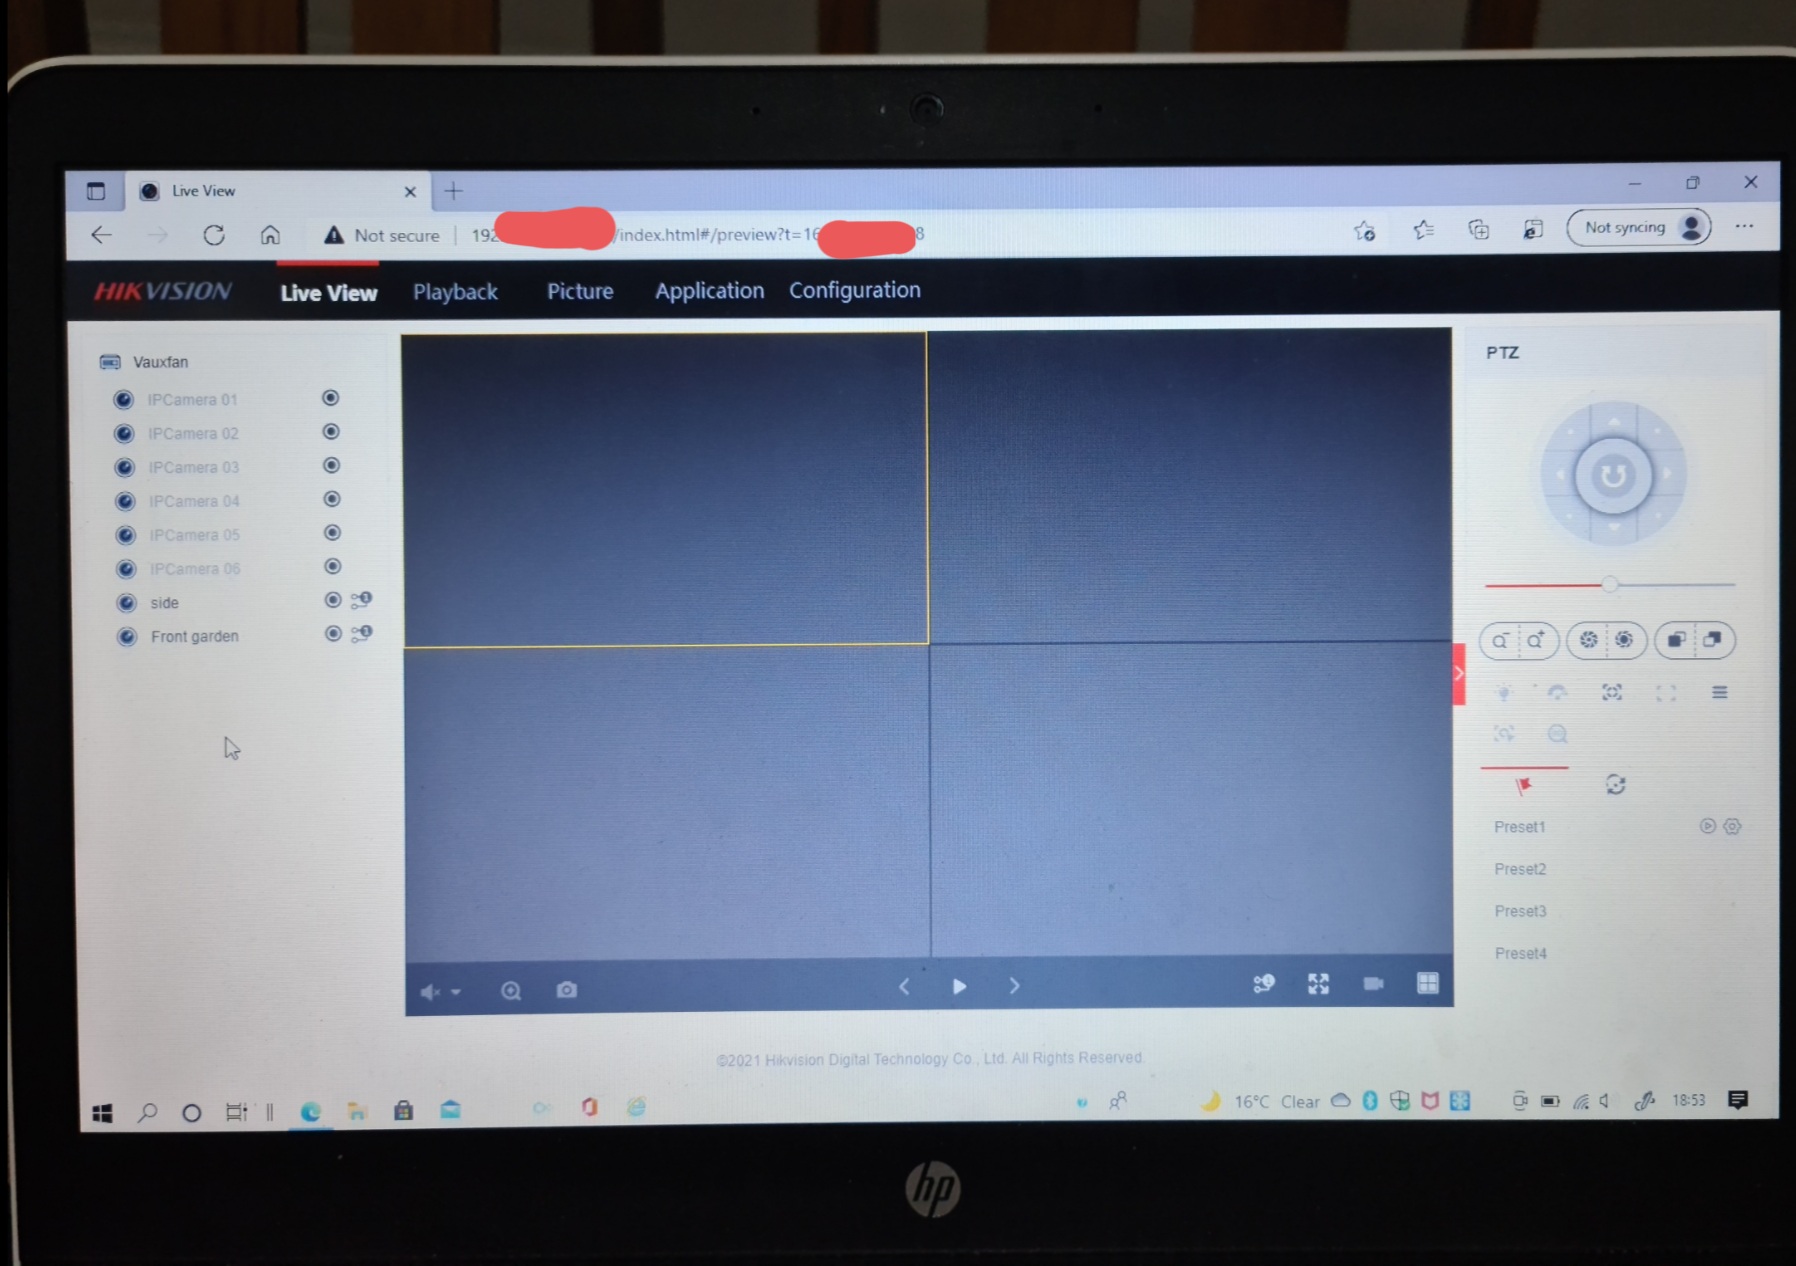Enter full screen video view
This screenshot has height=1266, width=1796.
point(1318,984)
